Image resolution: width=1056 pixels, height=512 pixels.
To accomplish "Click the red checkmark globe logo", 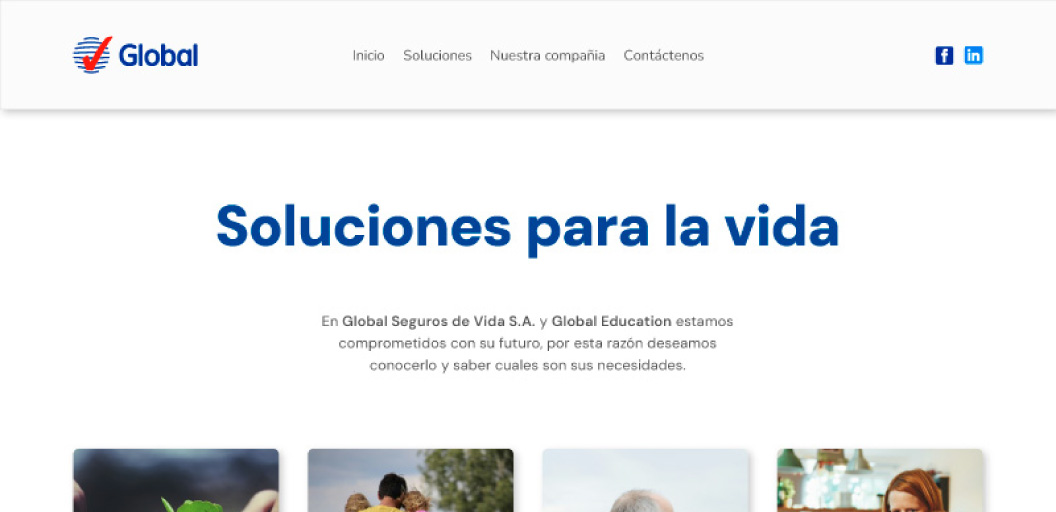I will (92, 55).
